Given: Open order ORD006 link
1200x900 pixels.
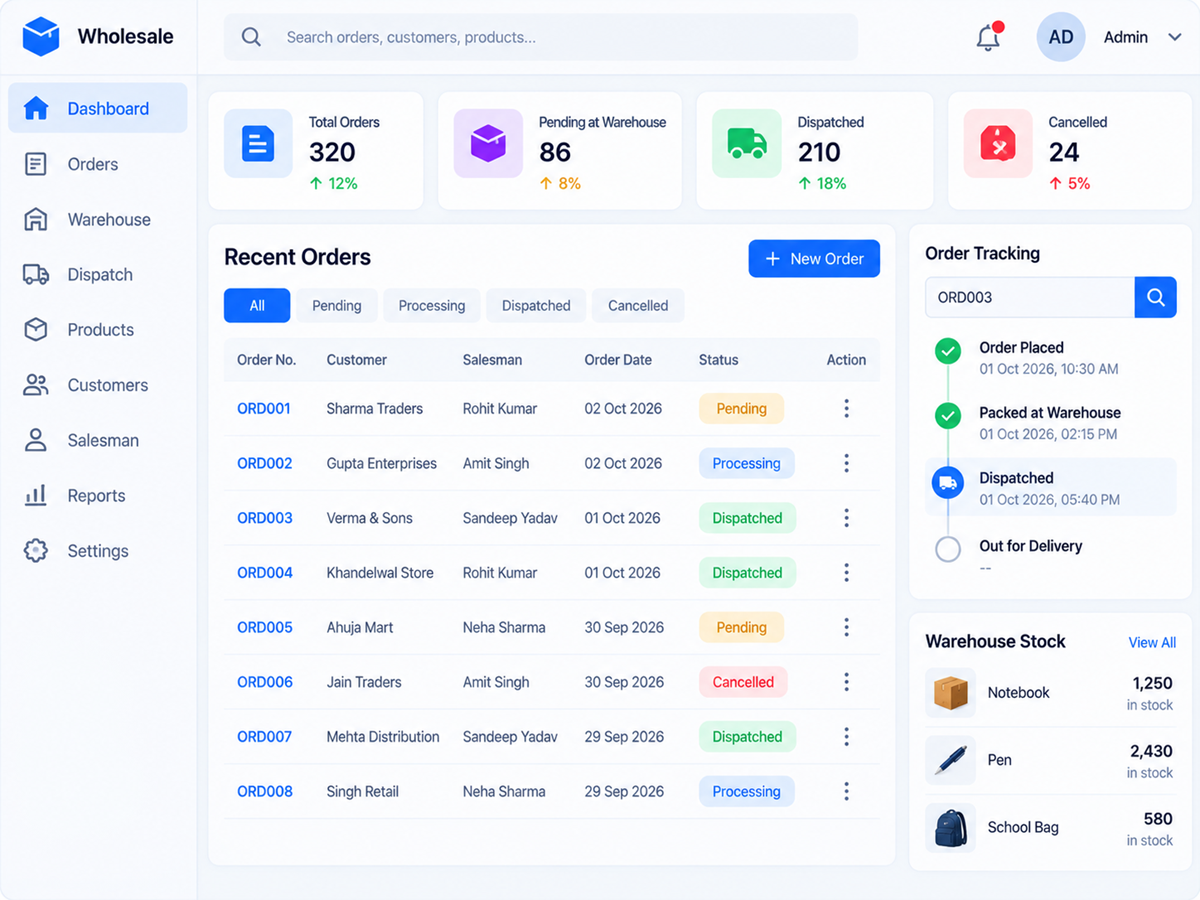Looking at the screenshot, I should click(x=265, y=682).
